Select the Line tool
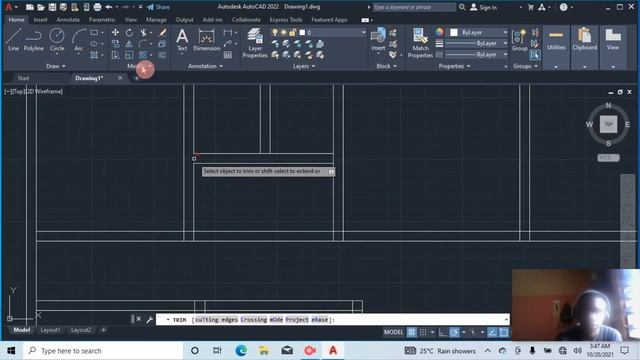Viewport: 640px width, 360px height. click(x=13, y=40)
